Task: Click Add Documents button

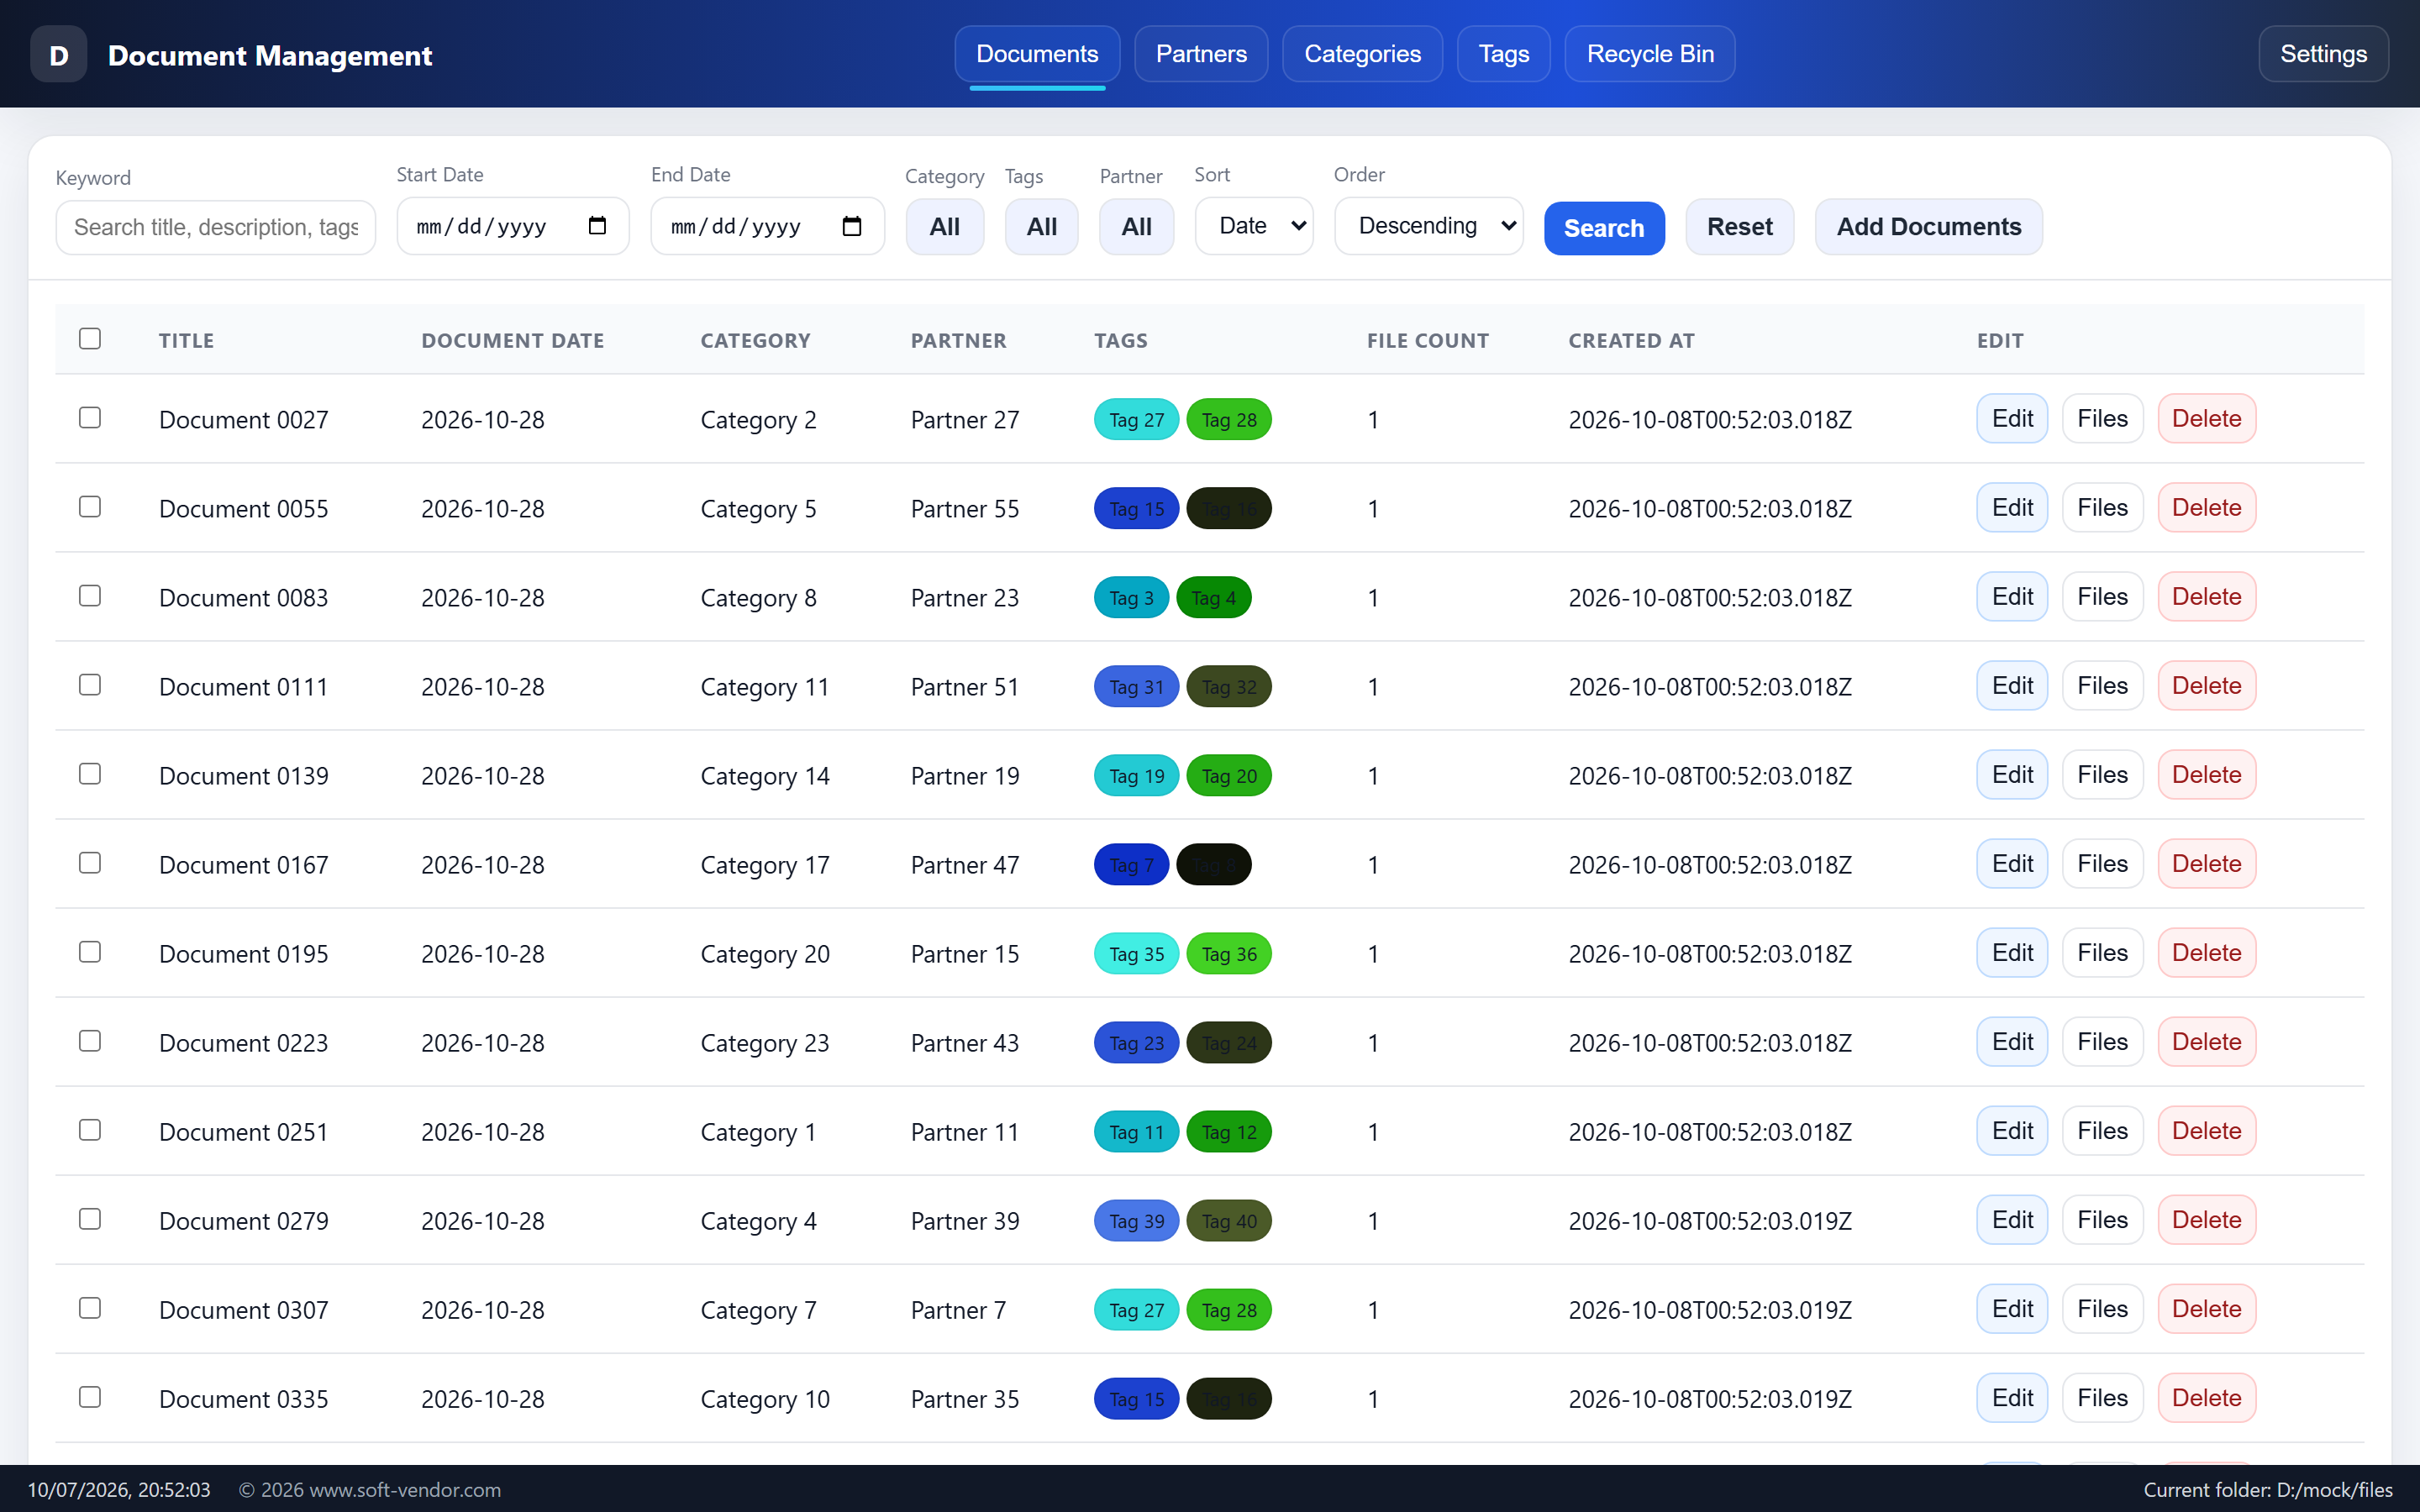Action: tap(1928, 227)
